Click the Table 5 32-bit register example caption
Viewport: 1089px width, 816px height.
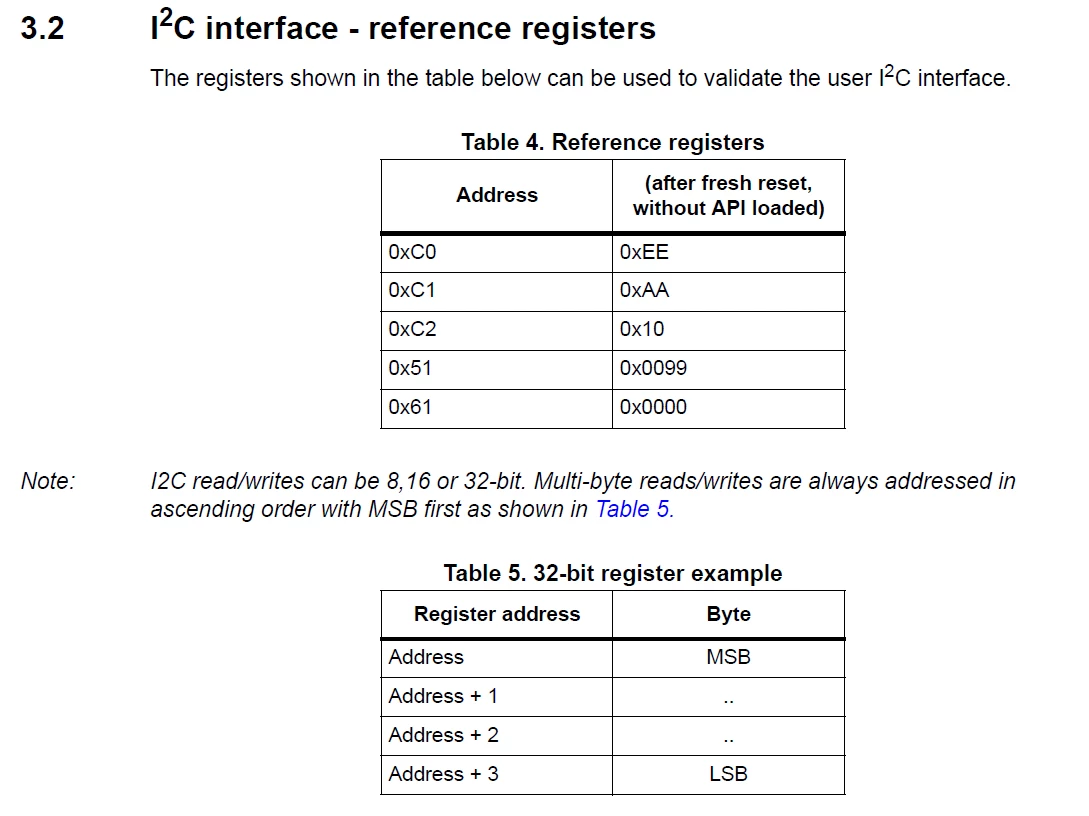point(613,573)
